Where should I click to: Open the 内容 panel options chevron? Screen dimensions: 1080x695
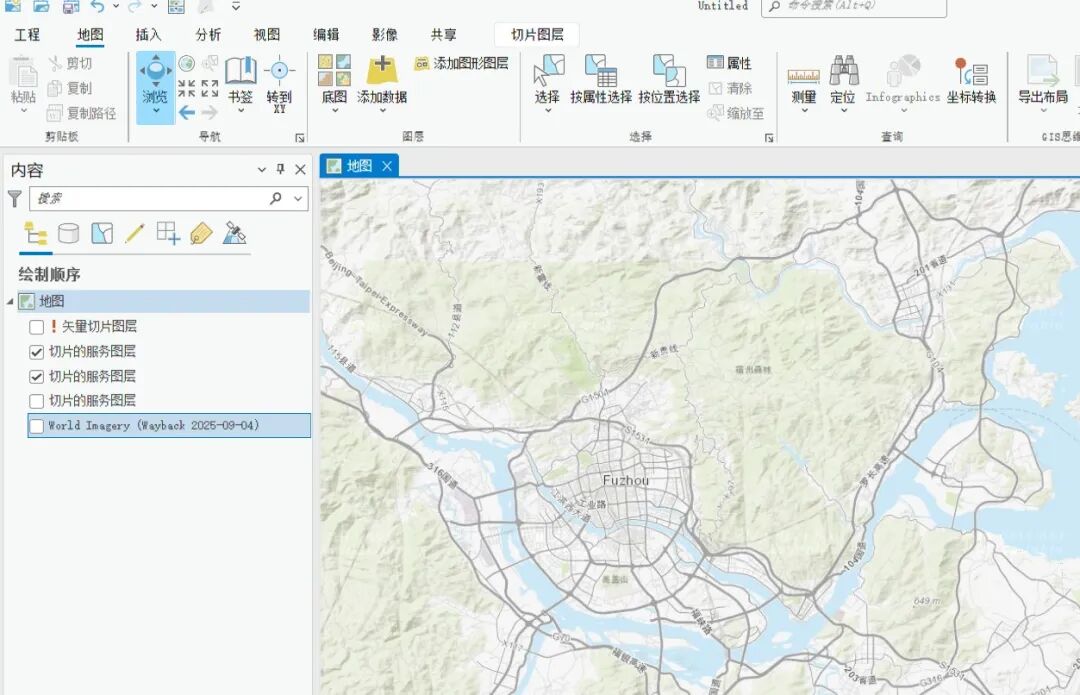coord(262,169)
